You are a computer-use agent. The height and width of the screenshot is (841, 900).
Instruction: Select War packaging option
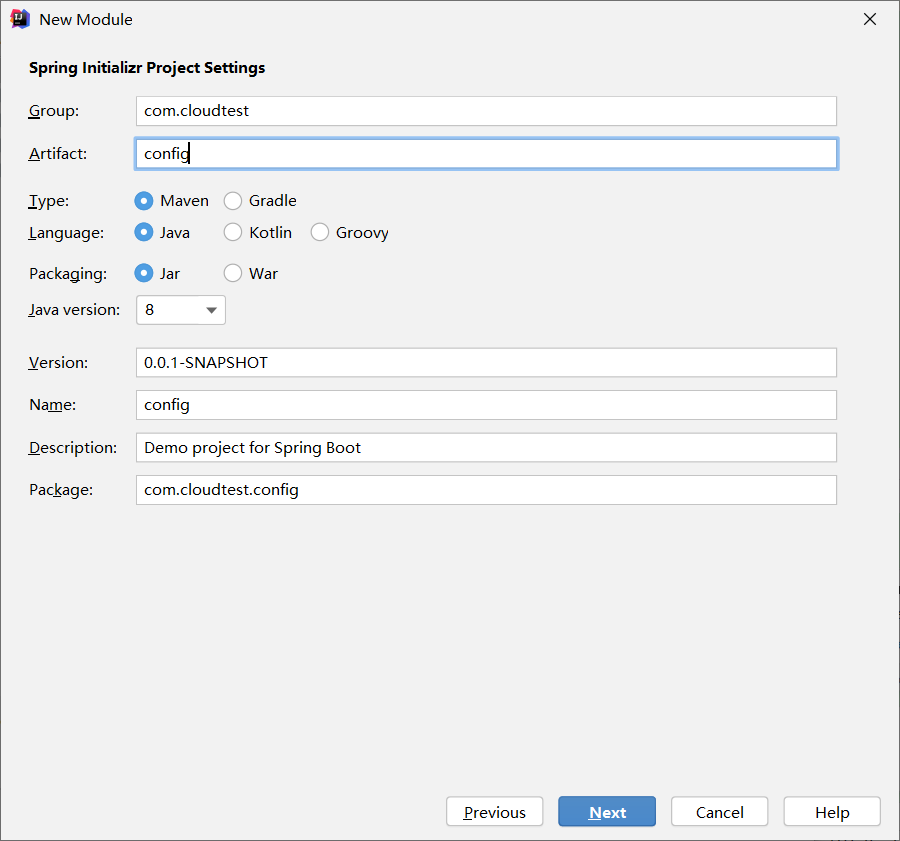(232, 273)
